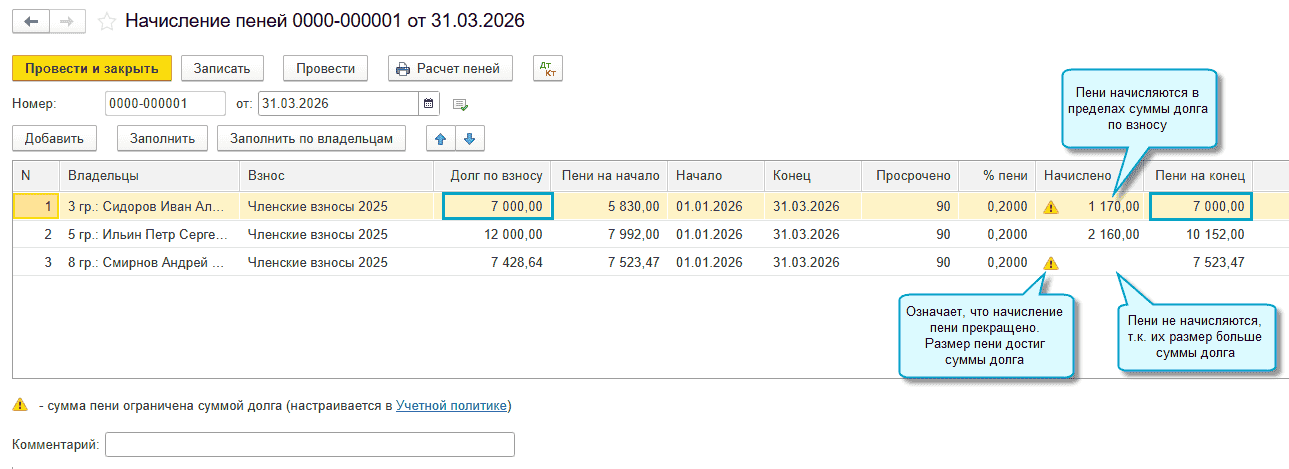Image resolution: width=1289 pixels, height=469 pixels.
Task: Select accrued cell 2 160,00
Action: (1090, 235)
